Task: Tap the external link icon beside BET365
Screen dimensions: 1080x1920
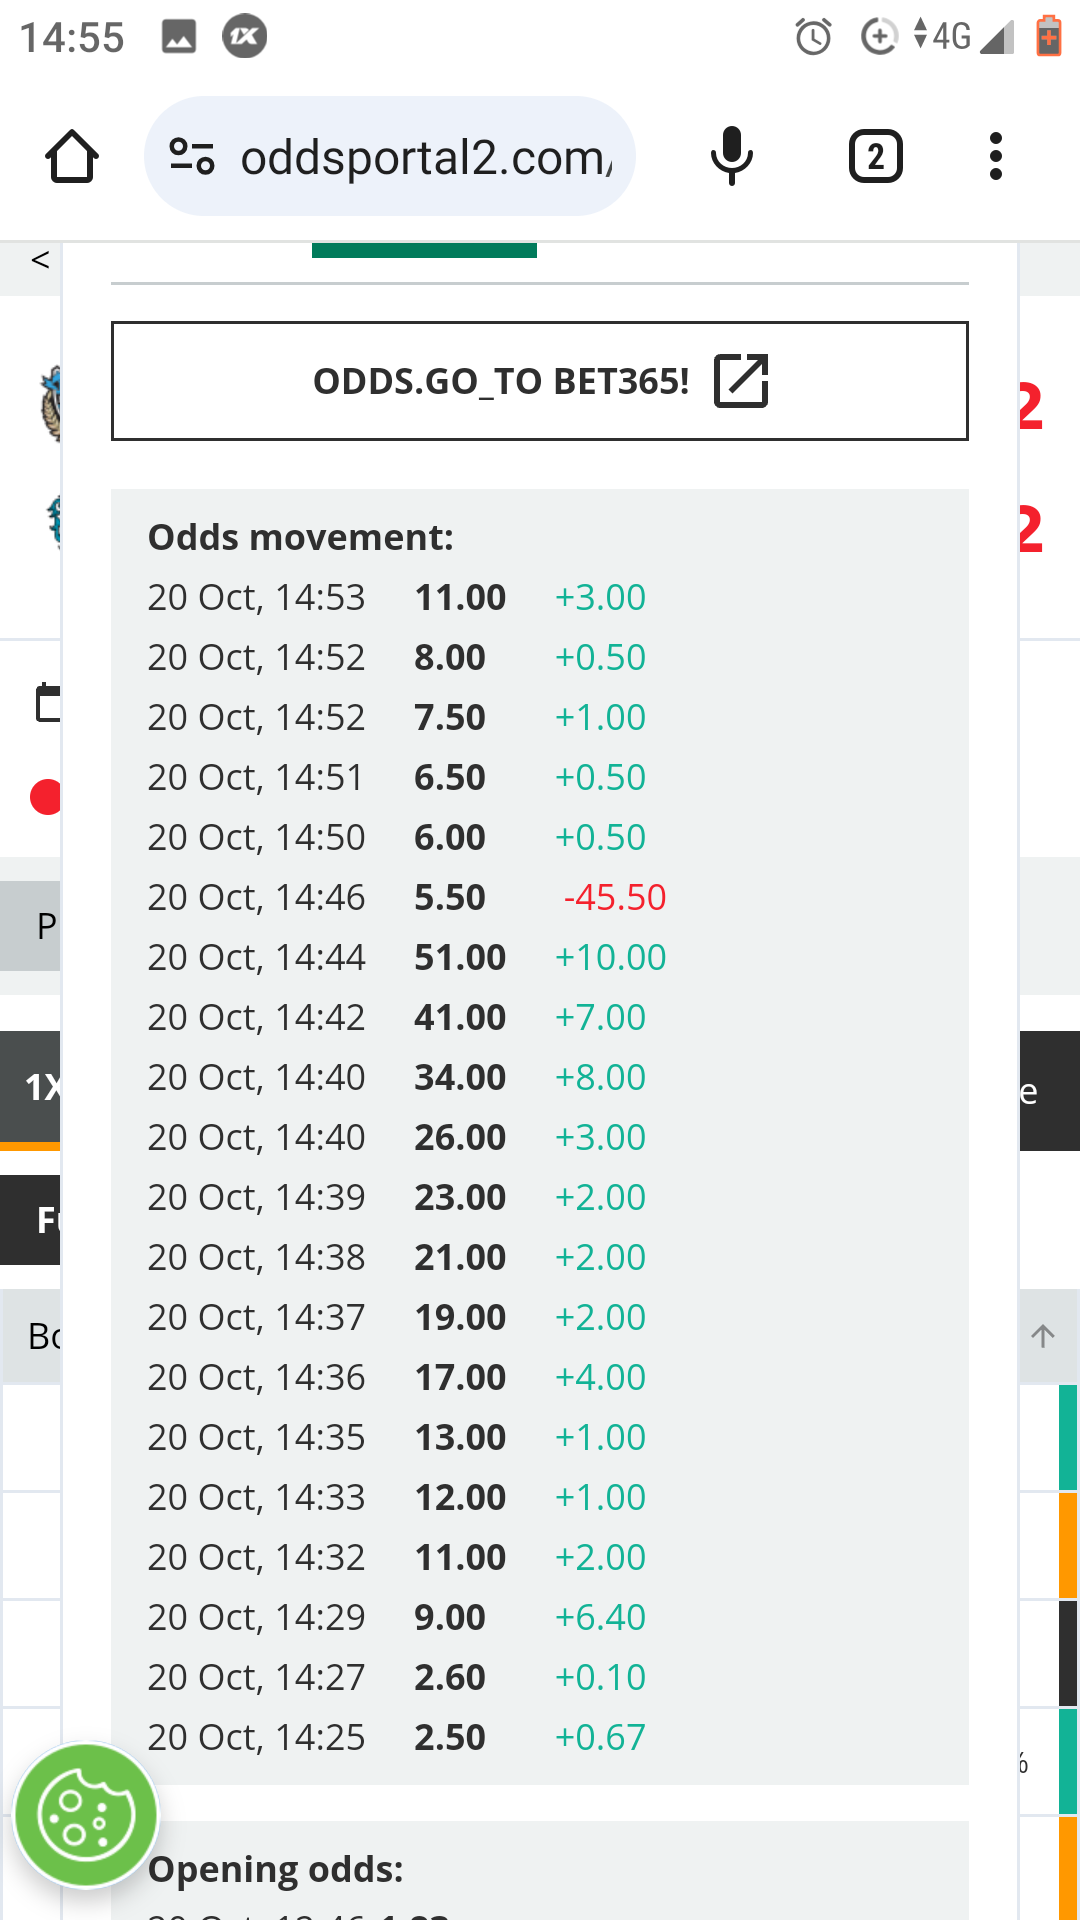Action: (741, 381)
